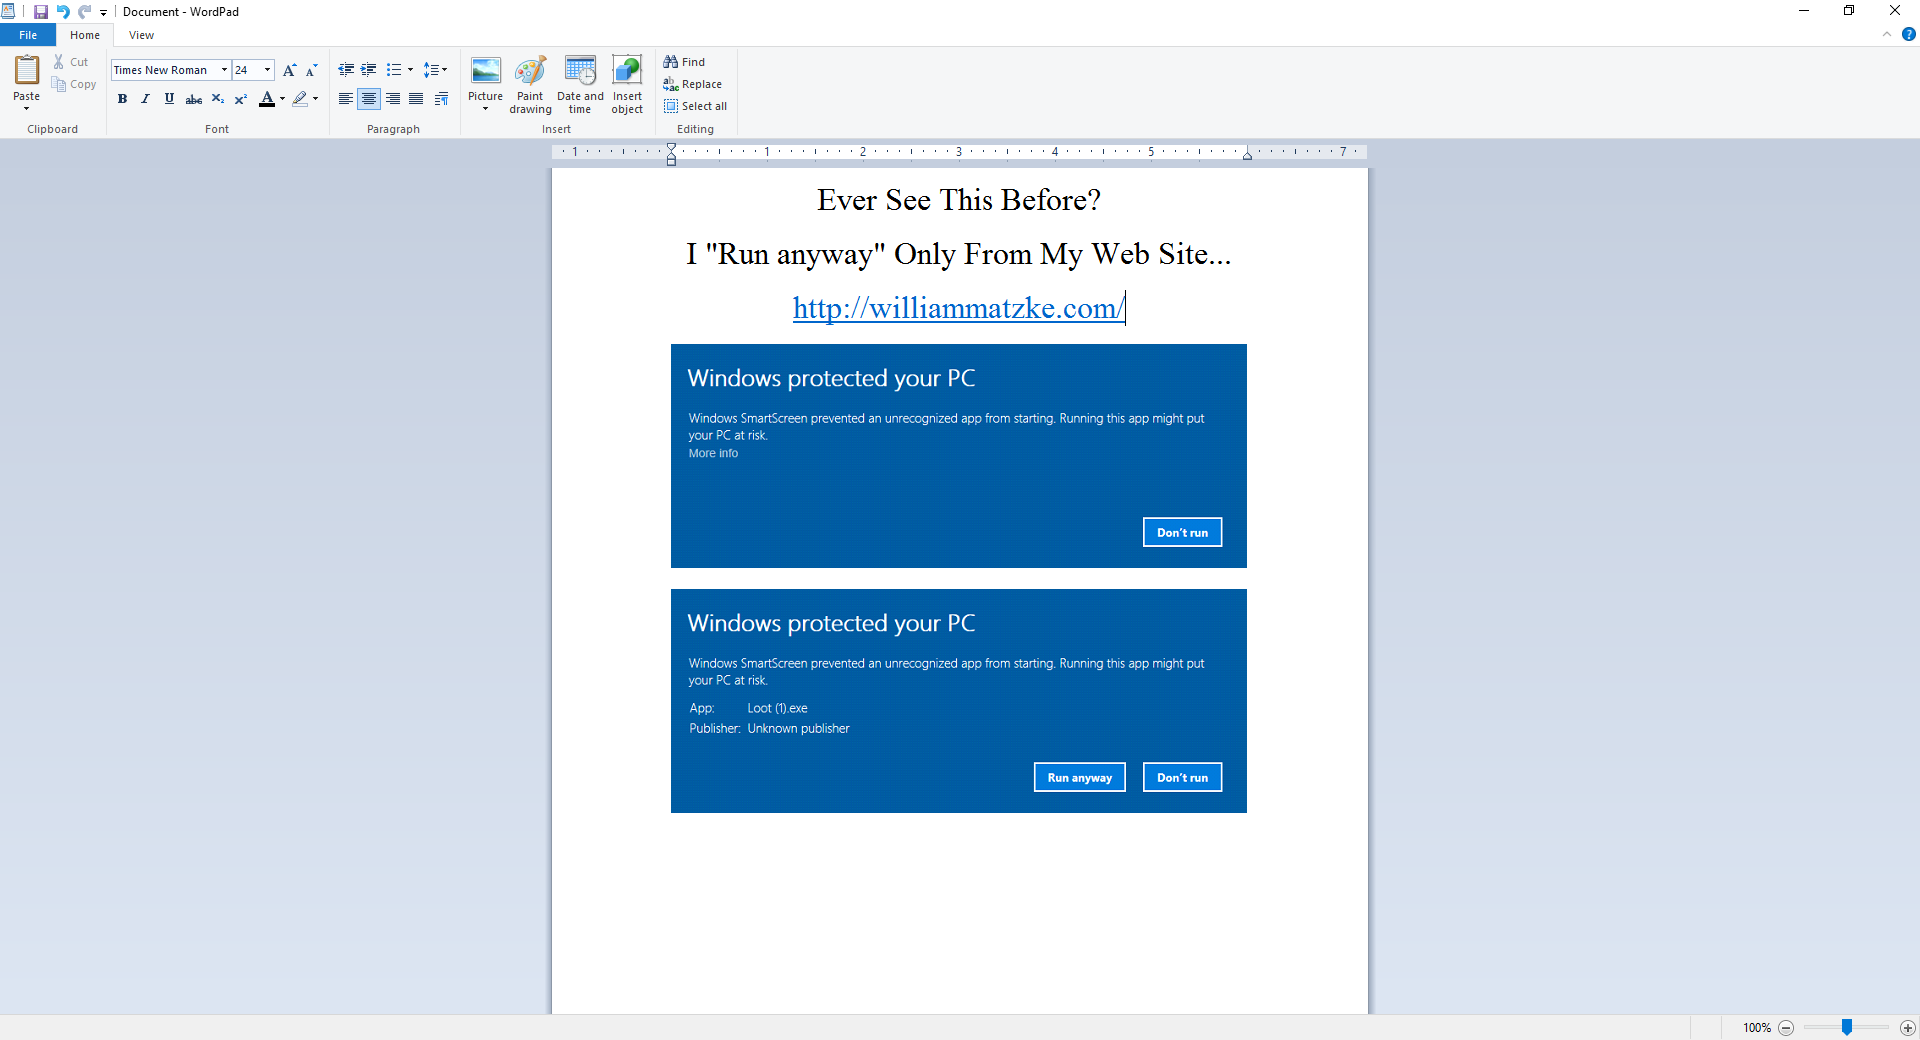Open the WordPad application menu icon
The width and height of the screenshot is (1920, 1040).
click(8, 12)
